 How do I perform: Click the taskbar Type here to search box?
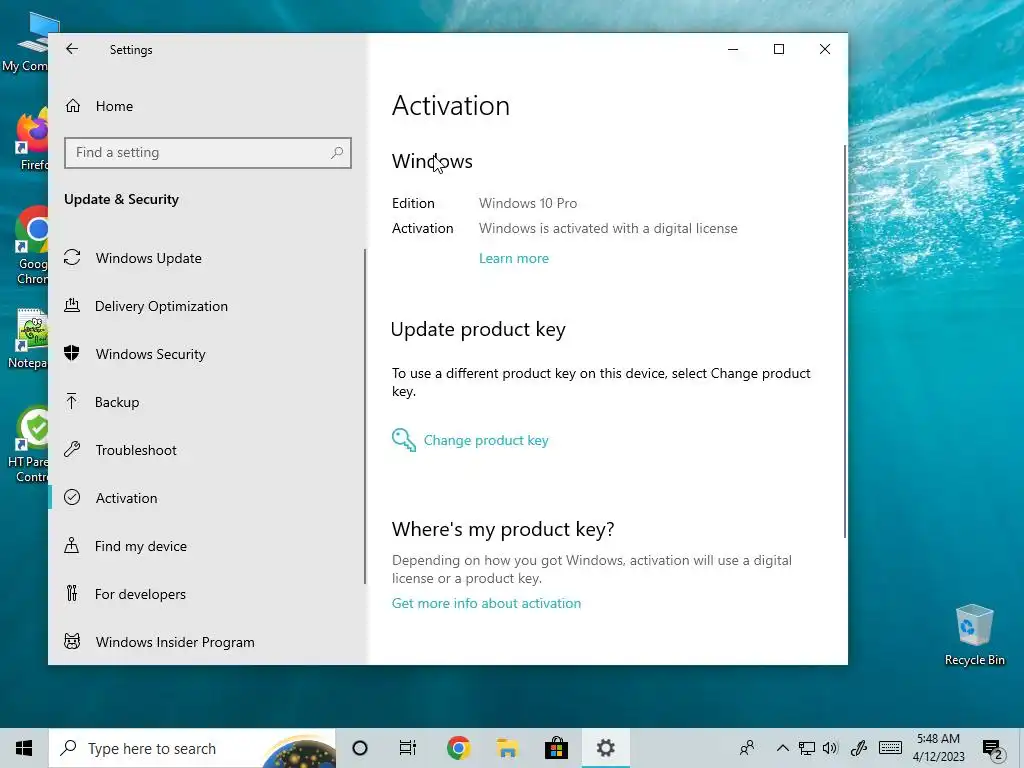[x=192, y=748]
